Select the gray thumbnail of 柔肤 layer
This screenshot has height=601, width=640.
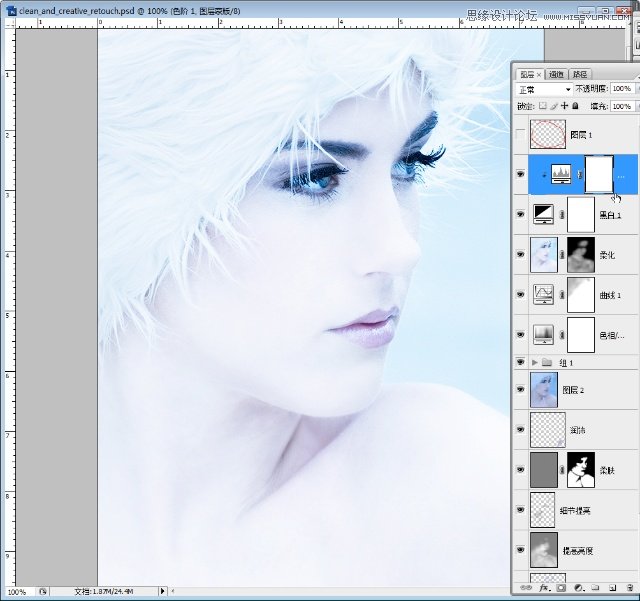(x=544, y=470)
